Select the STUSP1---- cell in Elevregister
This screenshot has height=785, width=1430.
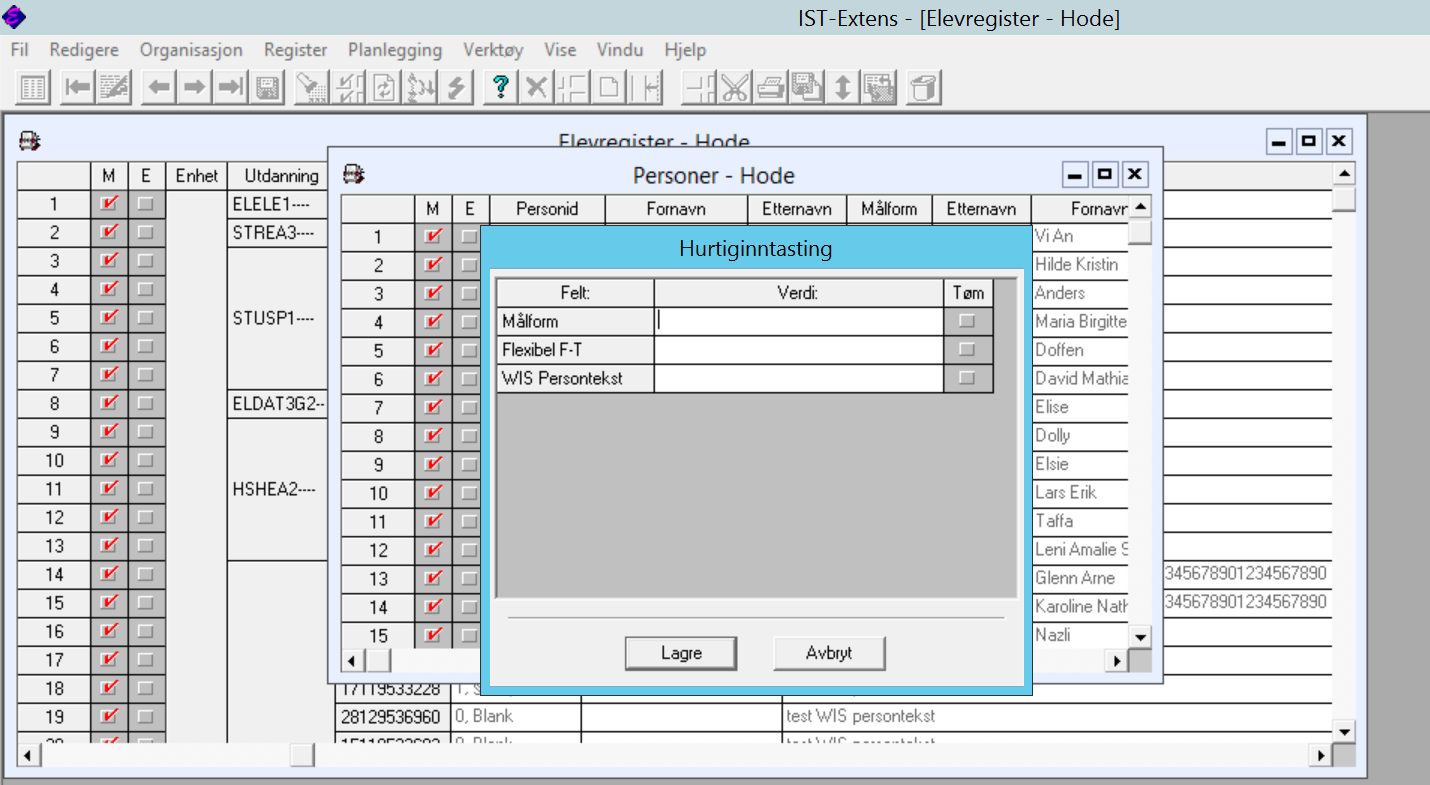pyautogui.click(x=278, y=318)
